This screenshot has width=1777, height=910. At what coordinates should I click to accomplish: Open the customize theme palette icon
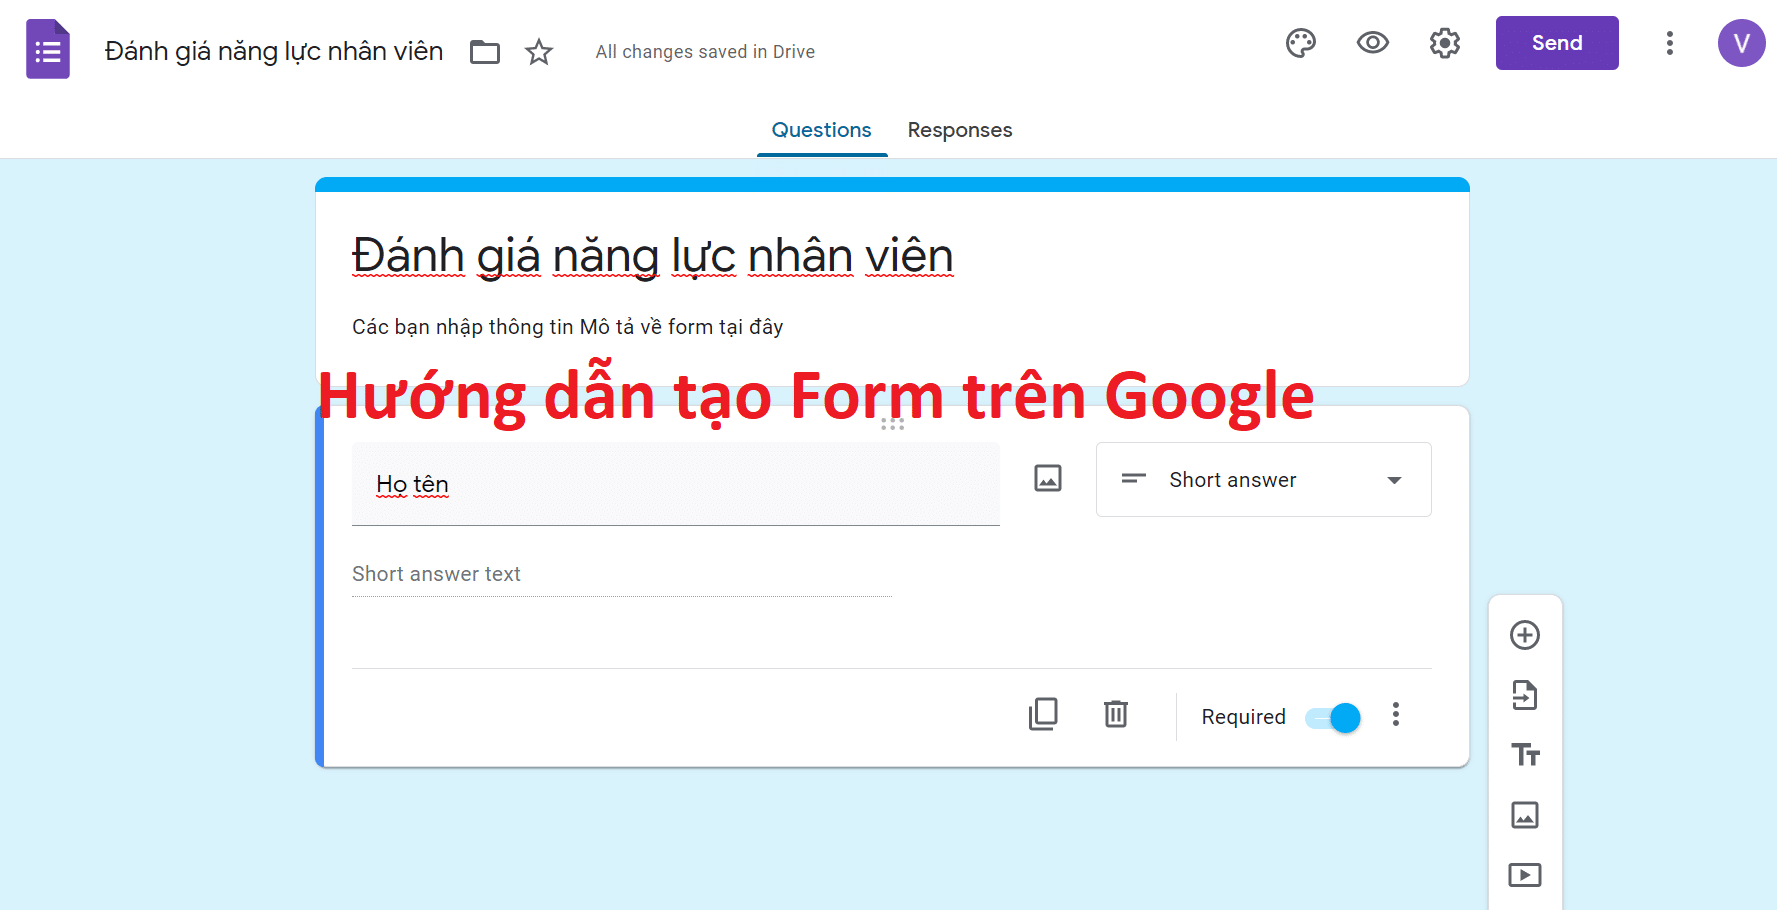click(x=1301, y=43)
